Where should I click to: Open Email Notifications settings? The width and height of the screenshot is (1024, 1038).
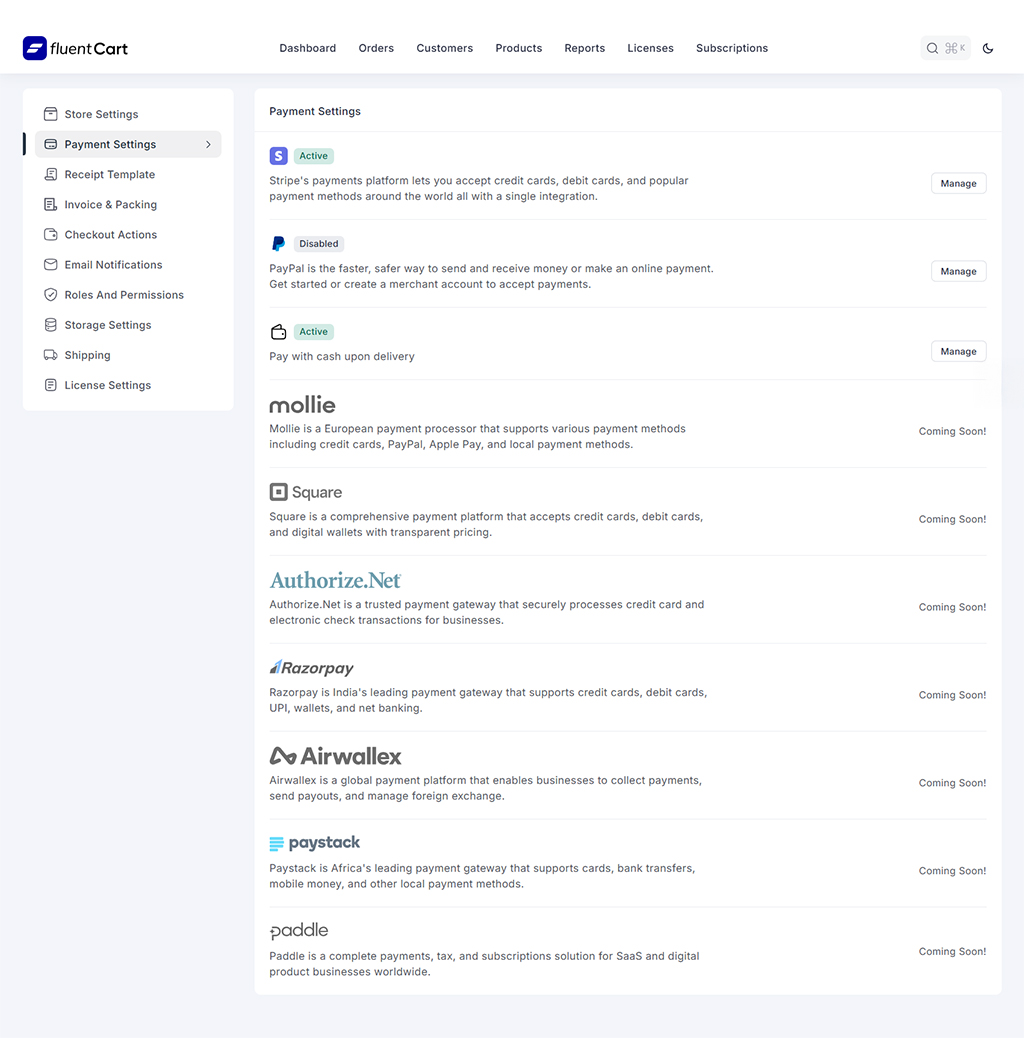128,265
